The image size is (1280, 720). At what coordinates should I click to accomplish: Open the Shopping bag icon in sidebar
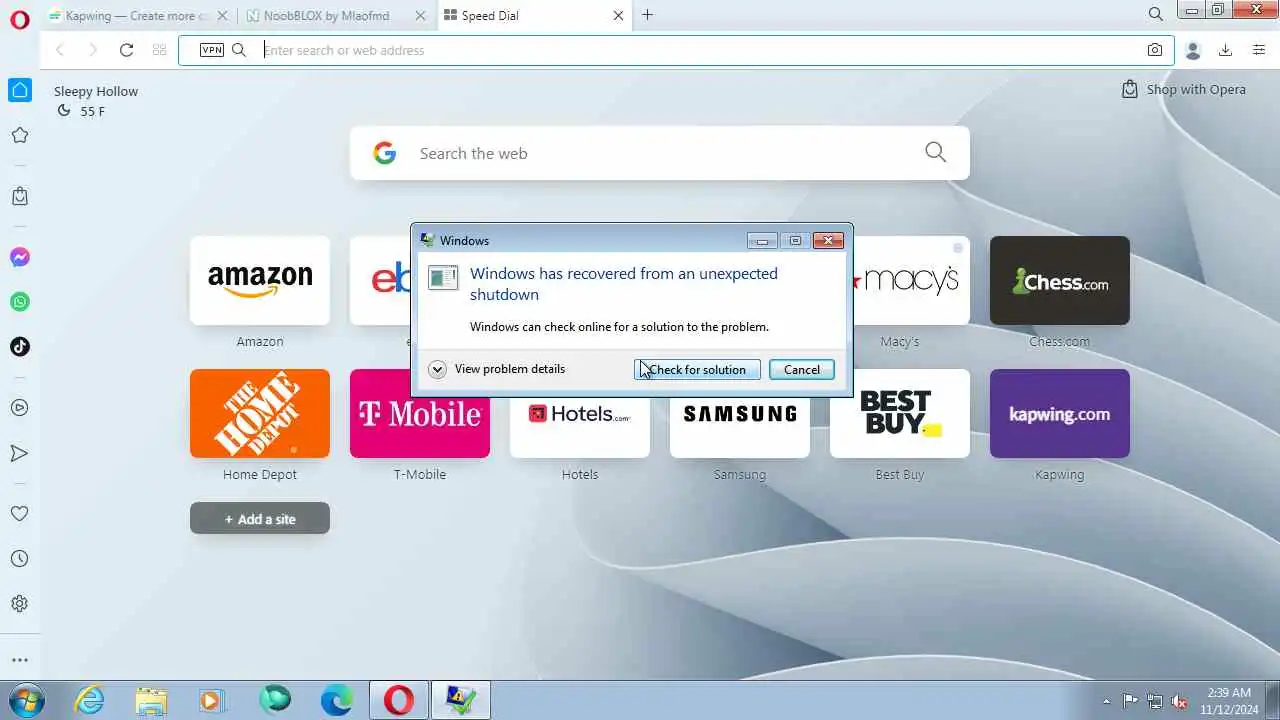[x=20, y=196]
